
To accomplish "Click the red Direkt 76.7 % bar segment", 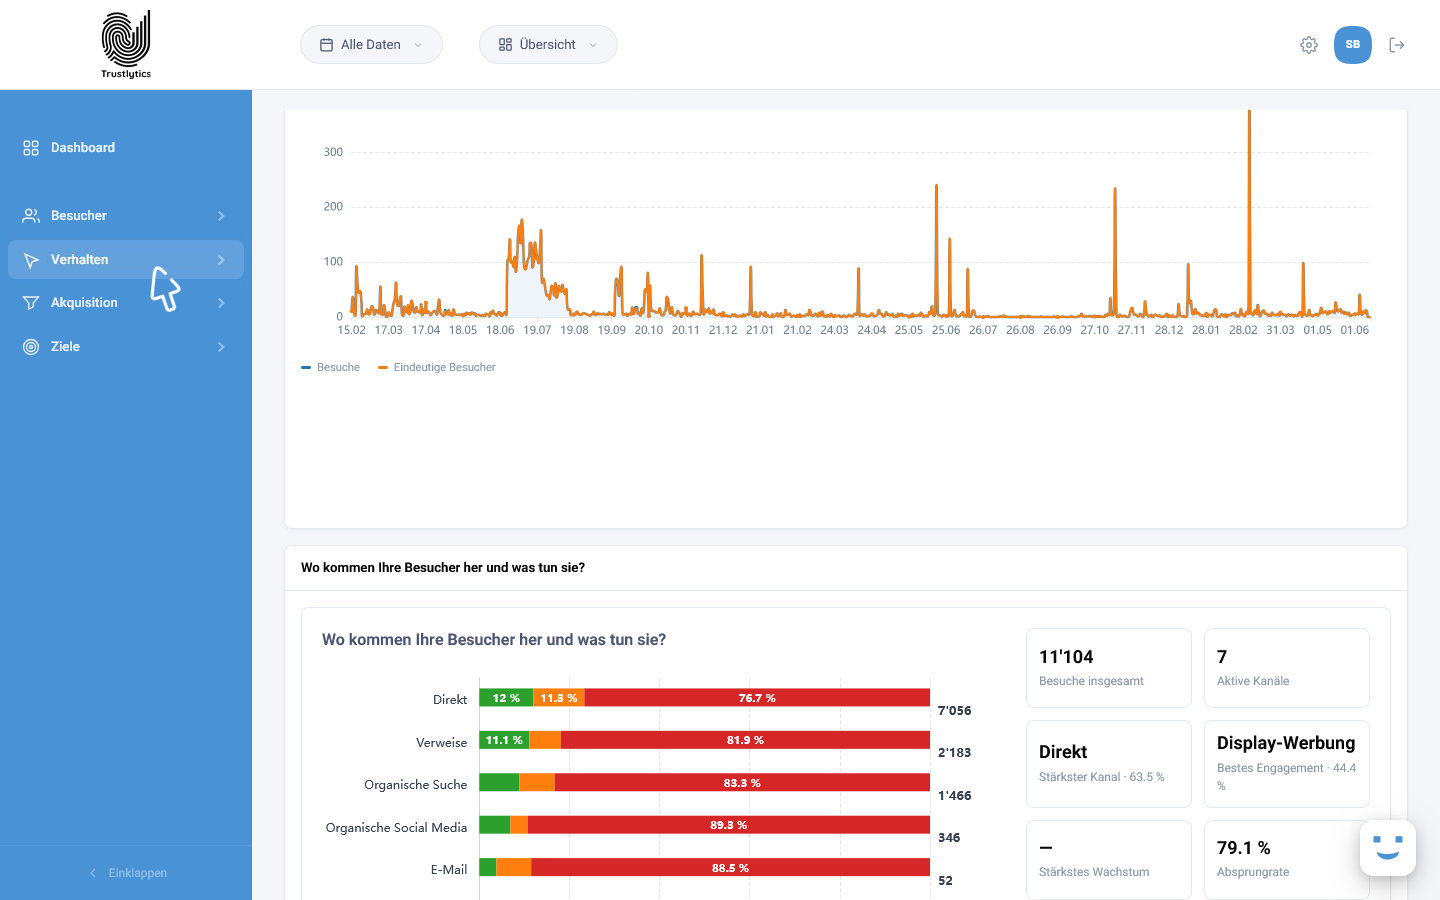I will (757, 698).
